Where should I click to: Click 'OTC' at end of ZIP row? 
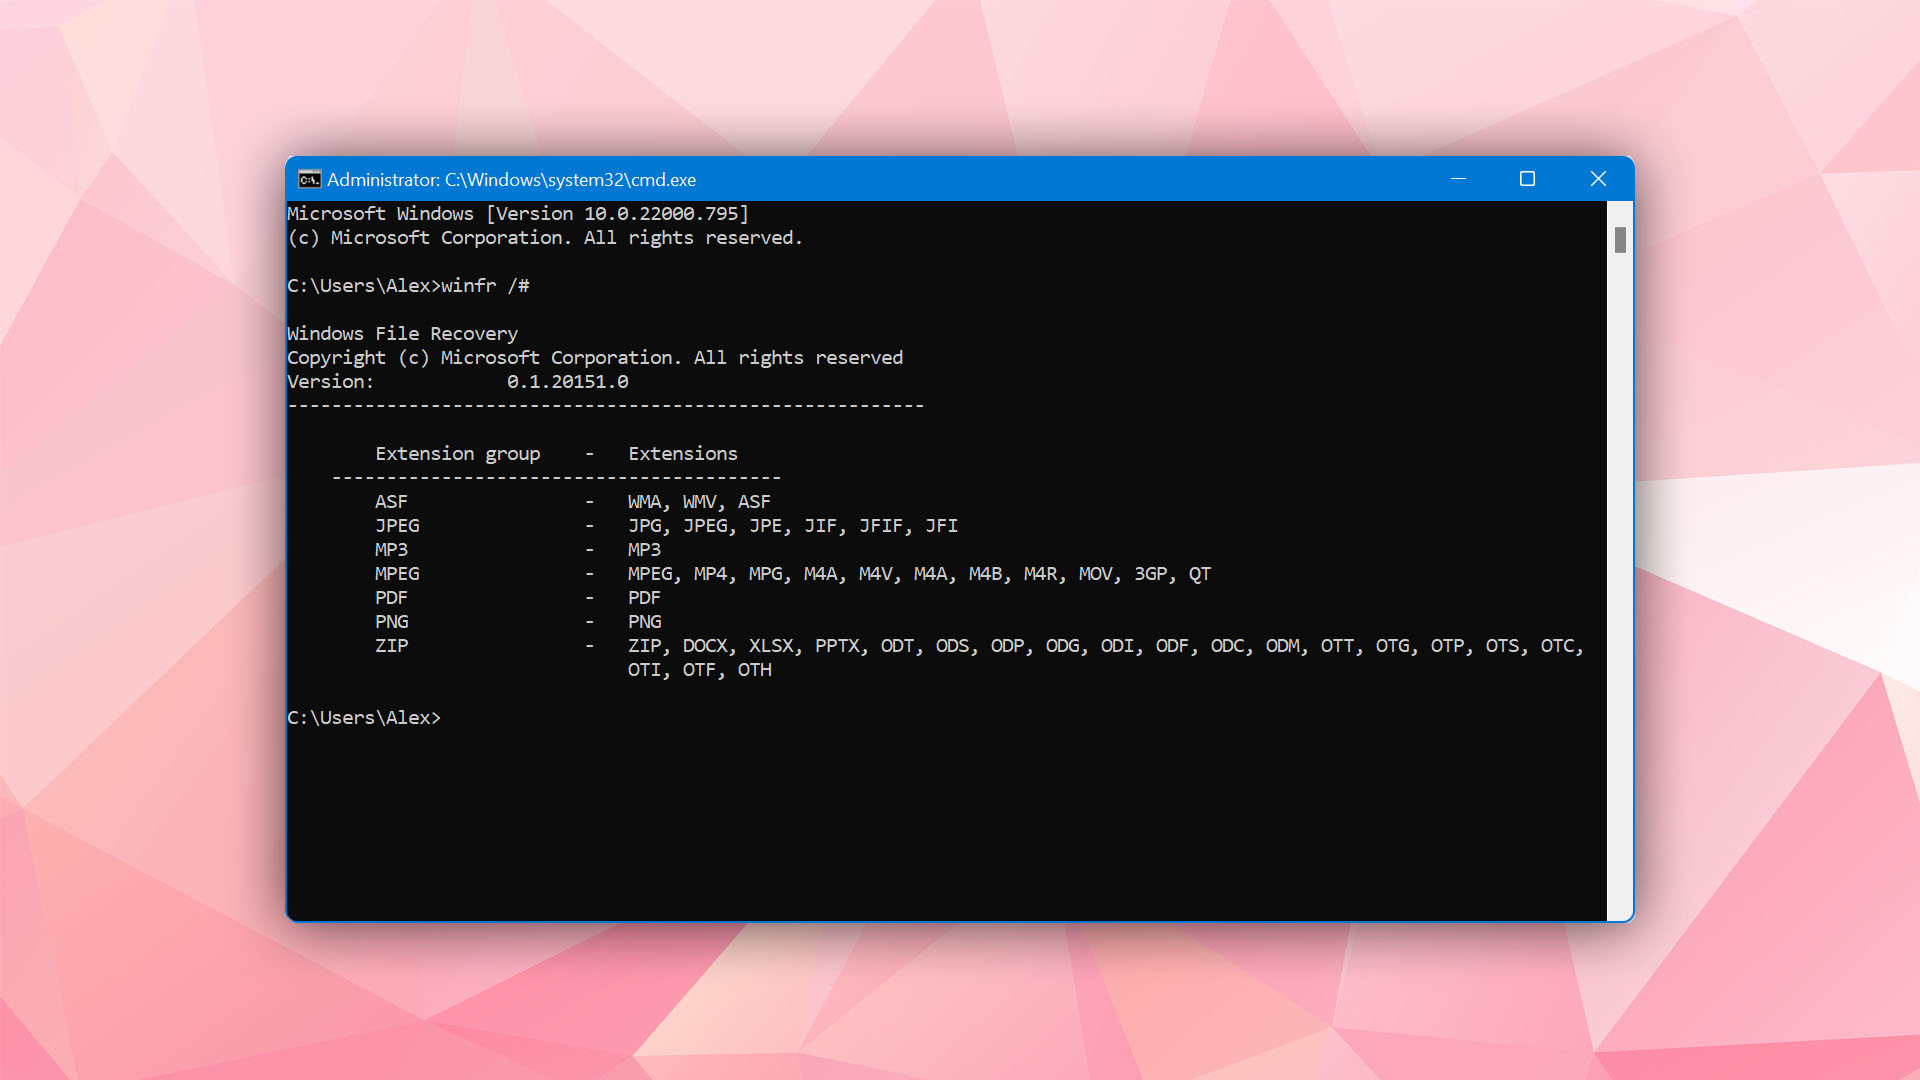click(x=1557, y=646)
